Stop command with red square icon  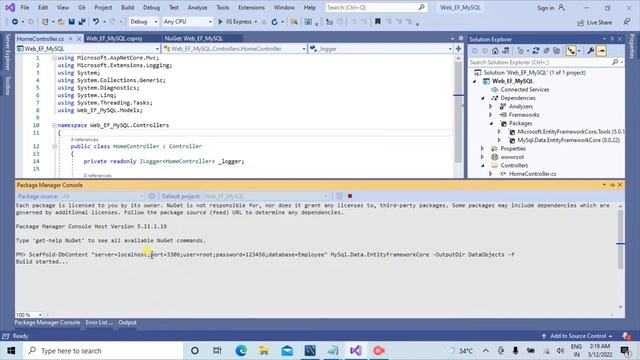pos(350,196)
